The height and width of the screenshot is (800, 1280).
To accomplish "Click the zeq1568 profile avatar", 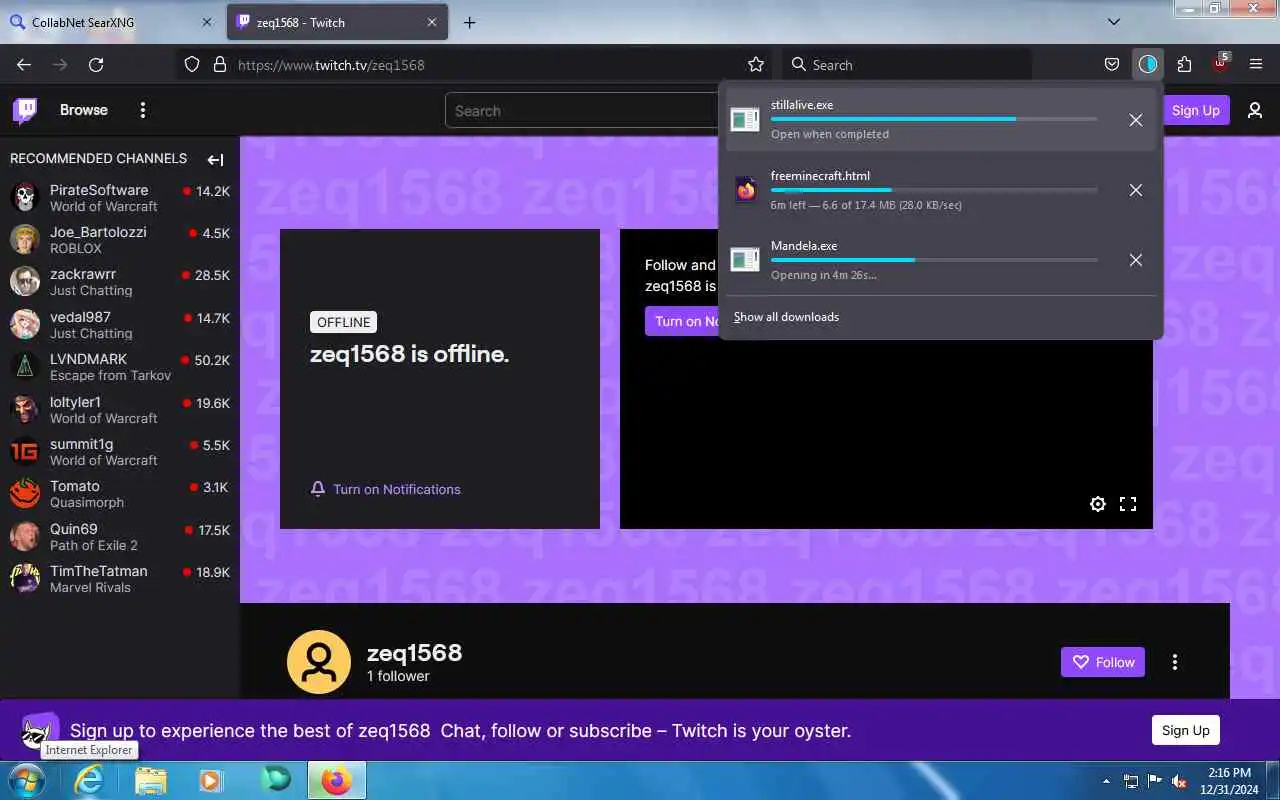I will [319, 662].
